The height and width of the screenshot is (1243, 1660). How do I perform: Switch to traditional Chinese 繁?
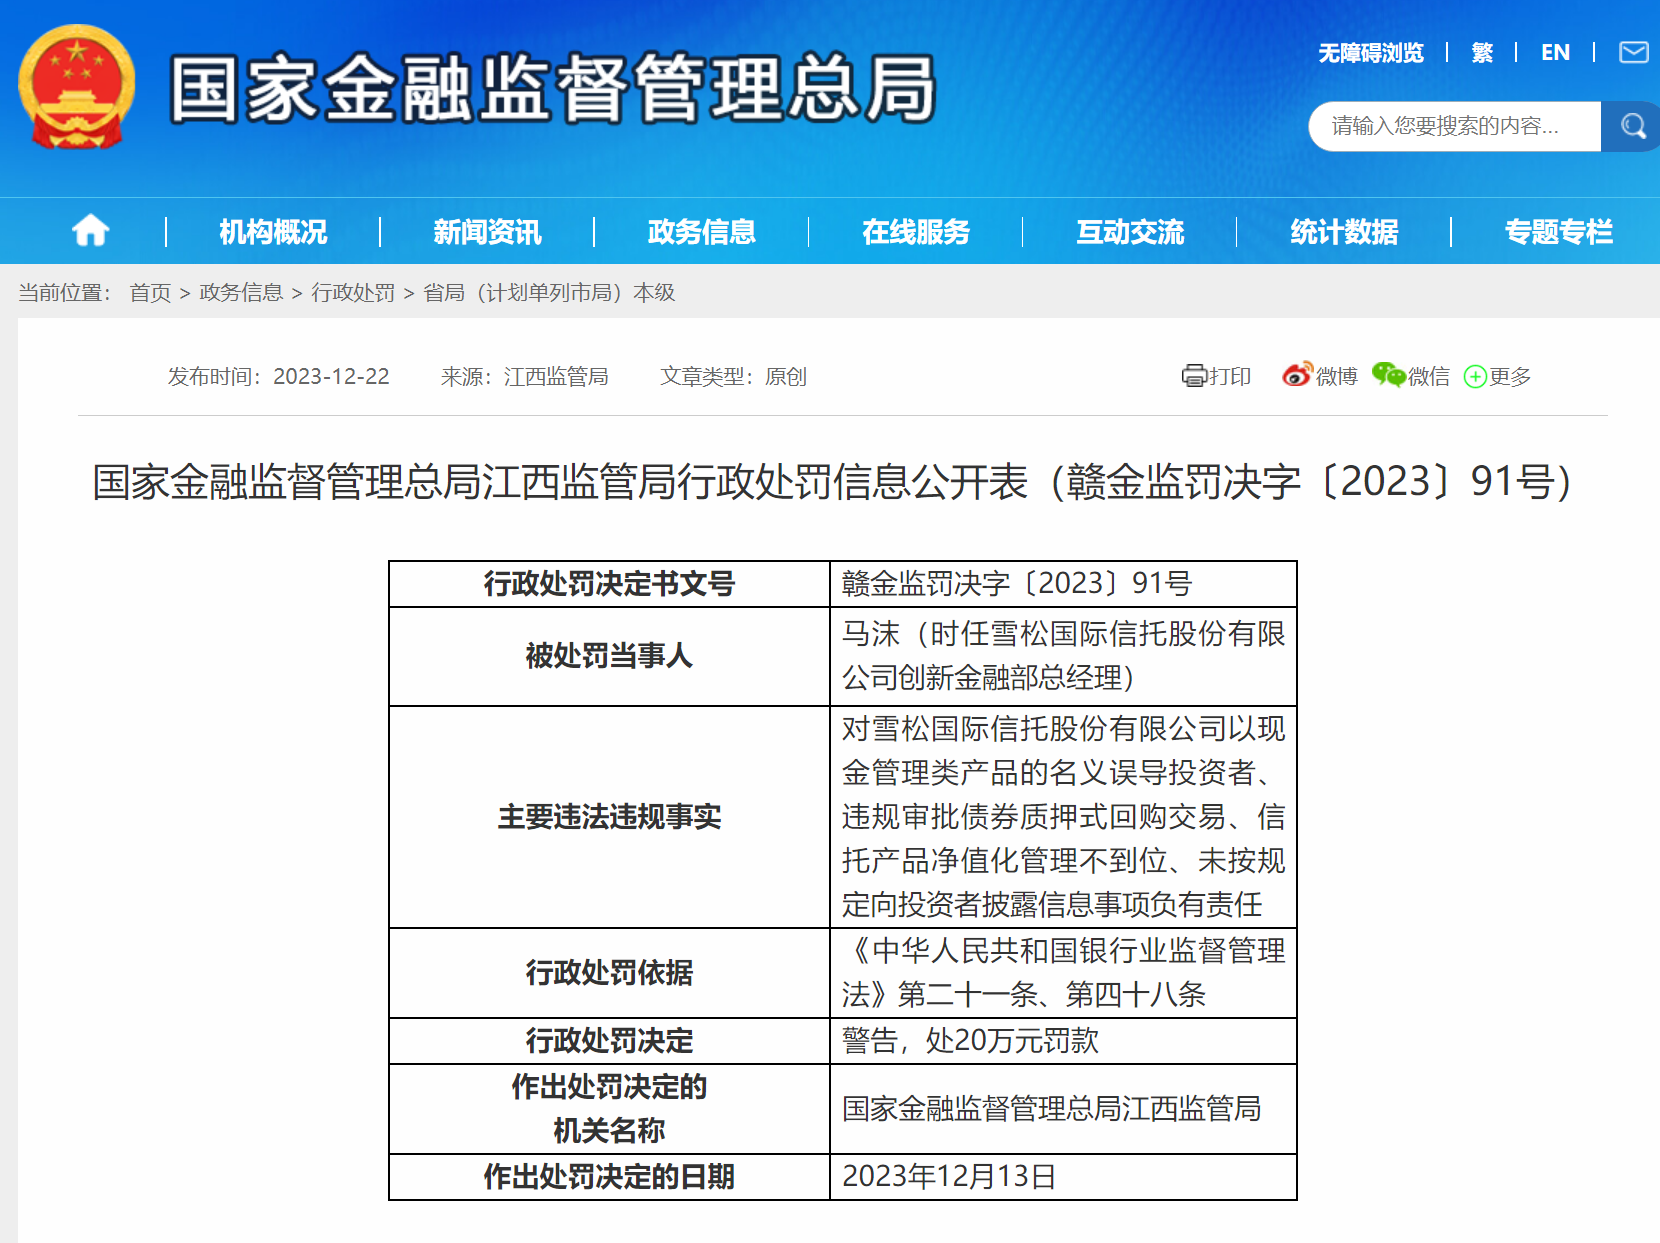pos(1482,53)
